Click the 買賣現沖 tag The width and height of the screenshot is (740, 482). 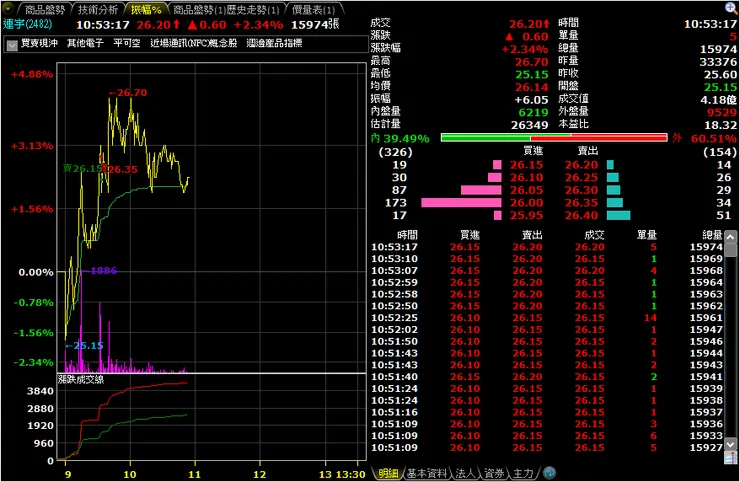pyautogui.click(x=39, y=43)
